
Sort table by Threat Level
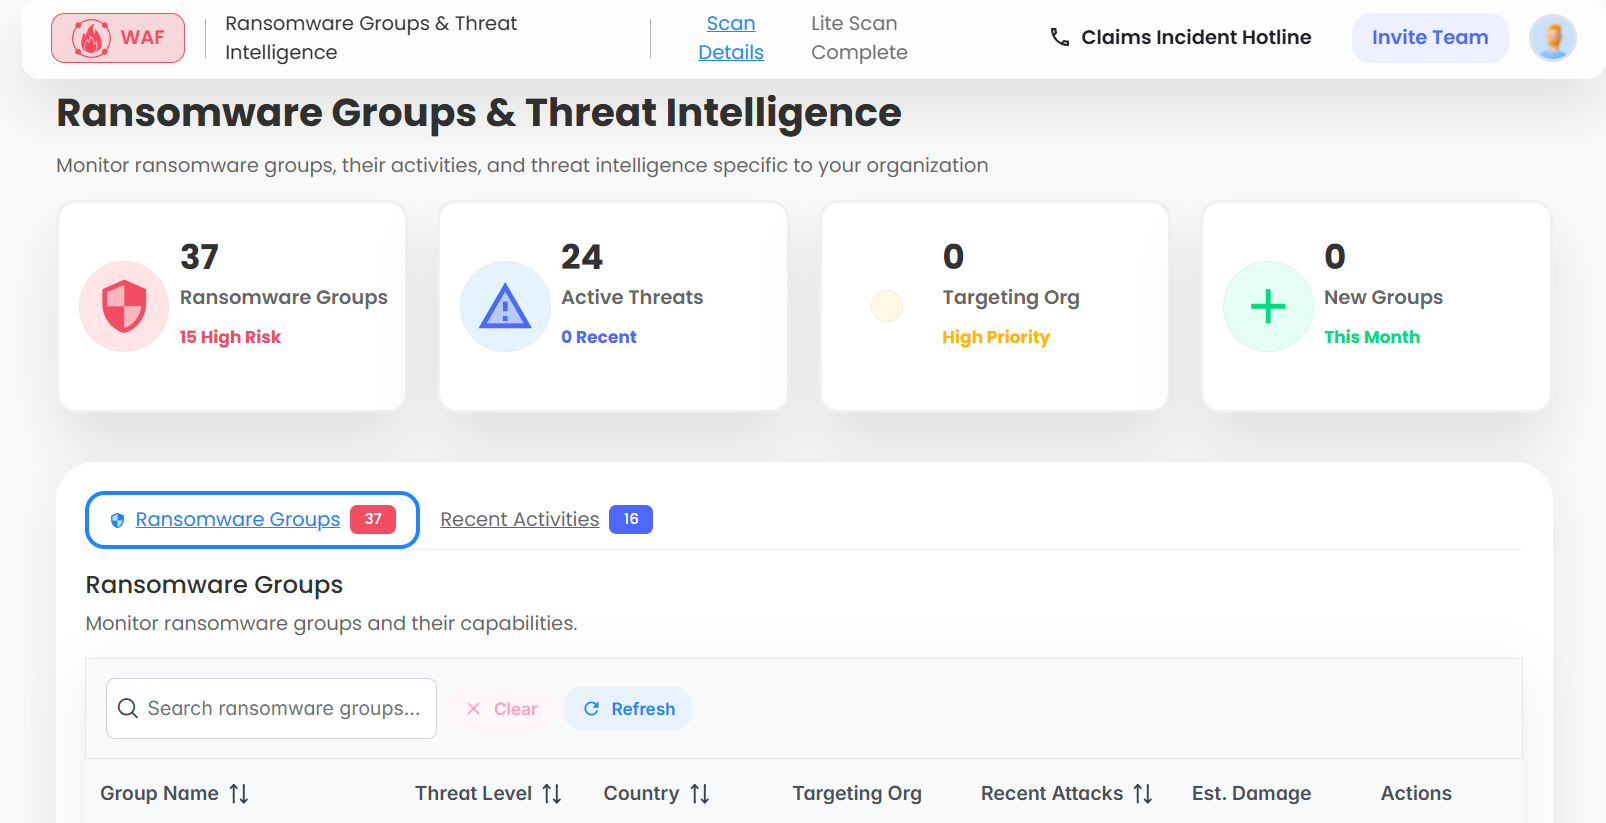pyautogui.click(x=551, y=794)
